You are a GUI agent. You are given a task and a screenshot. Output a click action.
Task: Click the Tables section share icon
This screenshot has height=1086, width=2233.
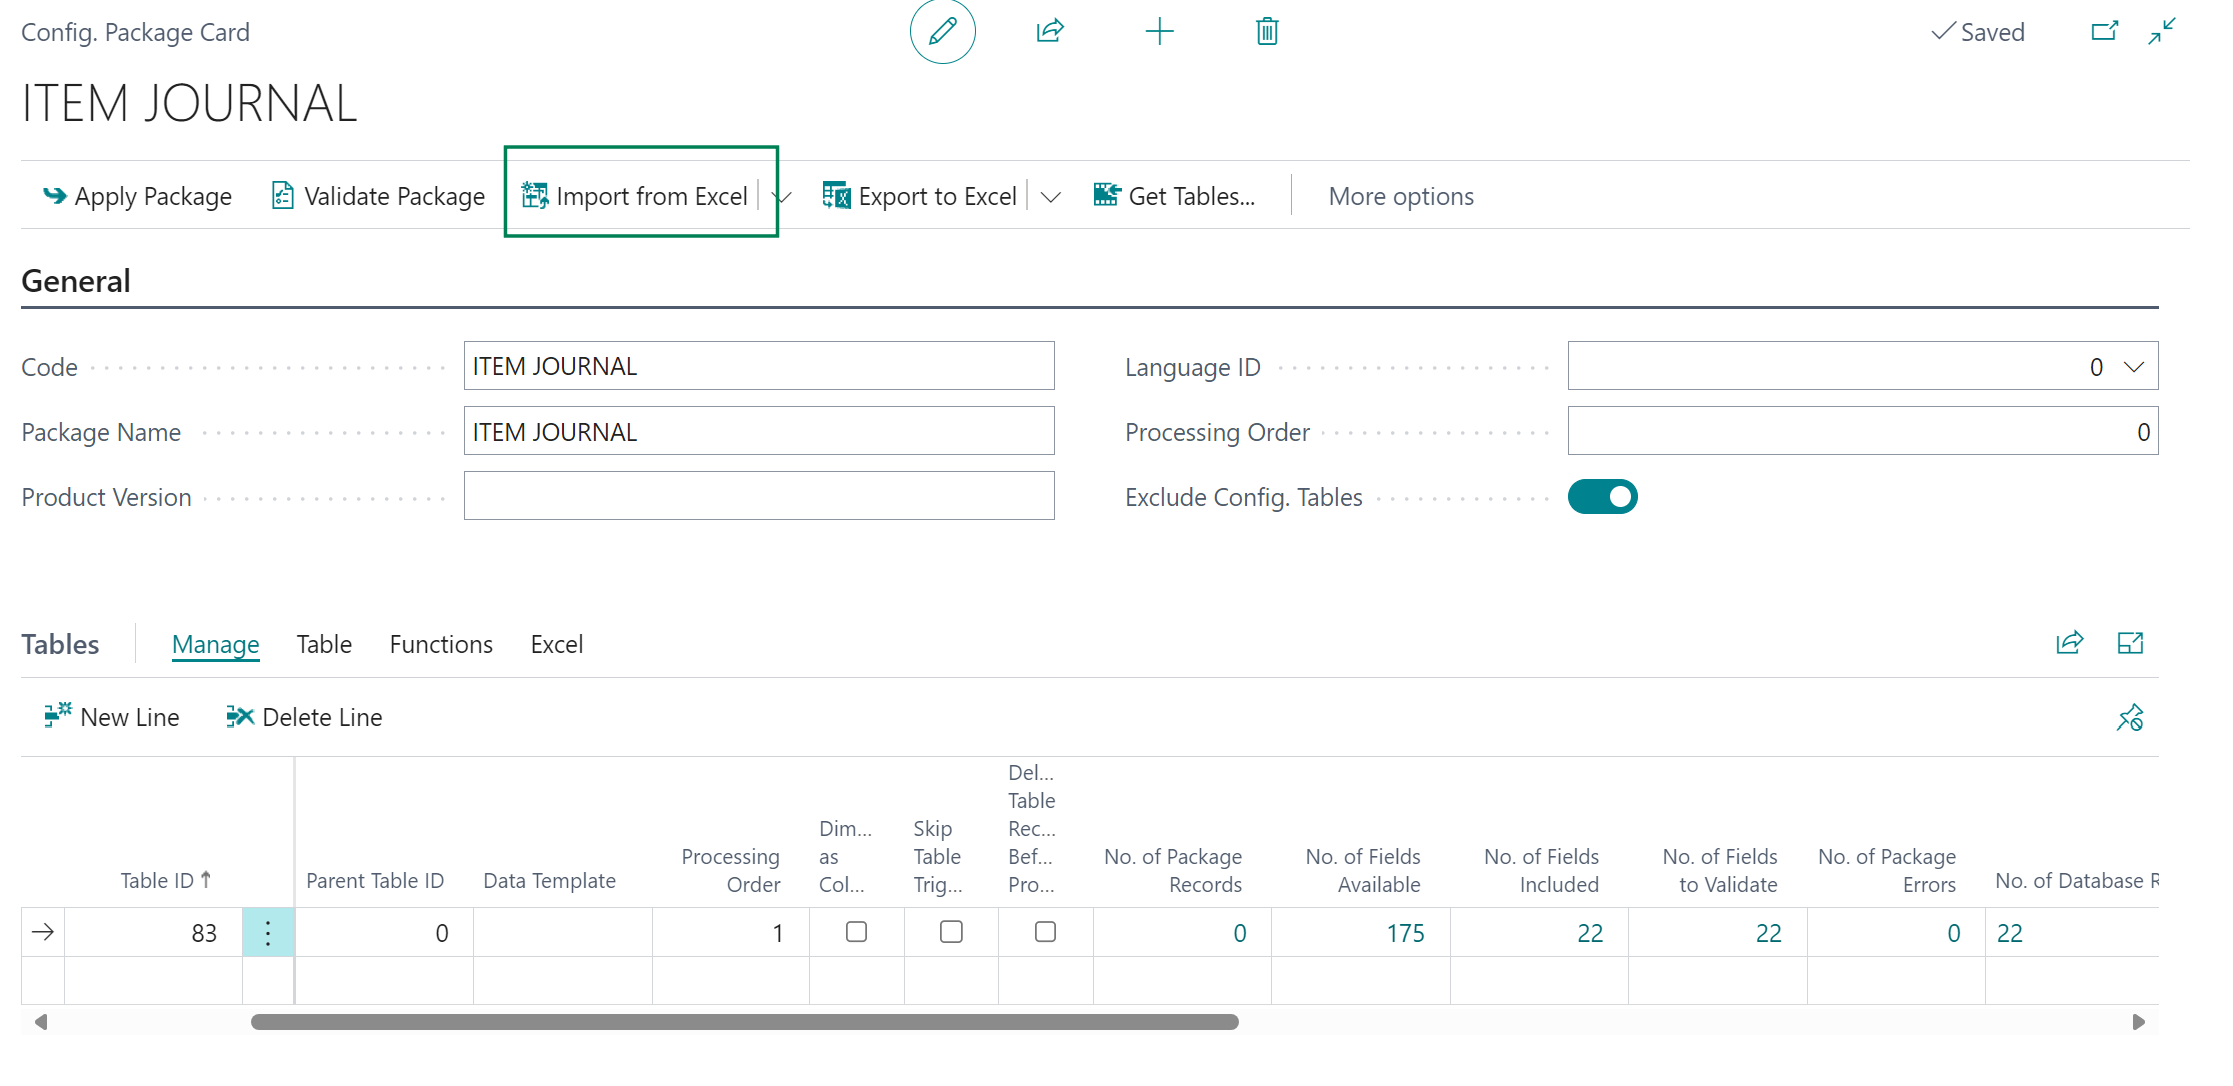2070,643
